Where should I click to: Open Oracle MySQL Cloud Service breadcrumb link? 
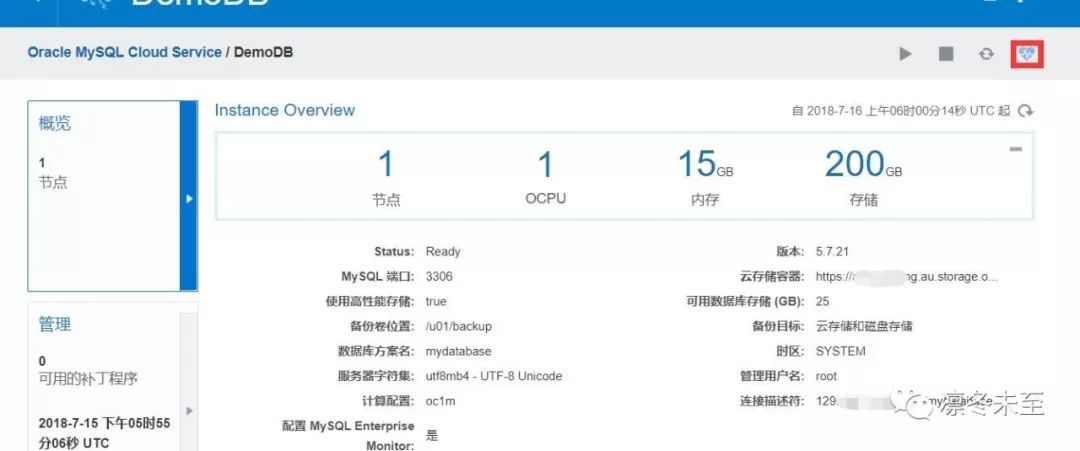(x=125, y=52)
